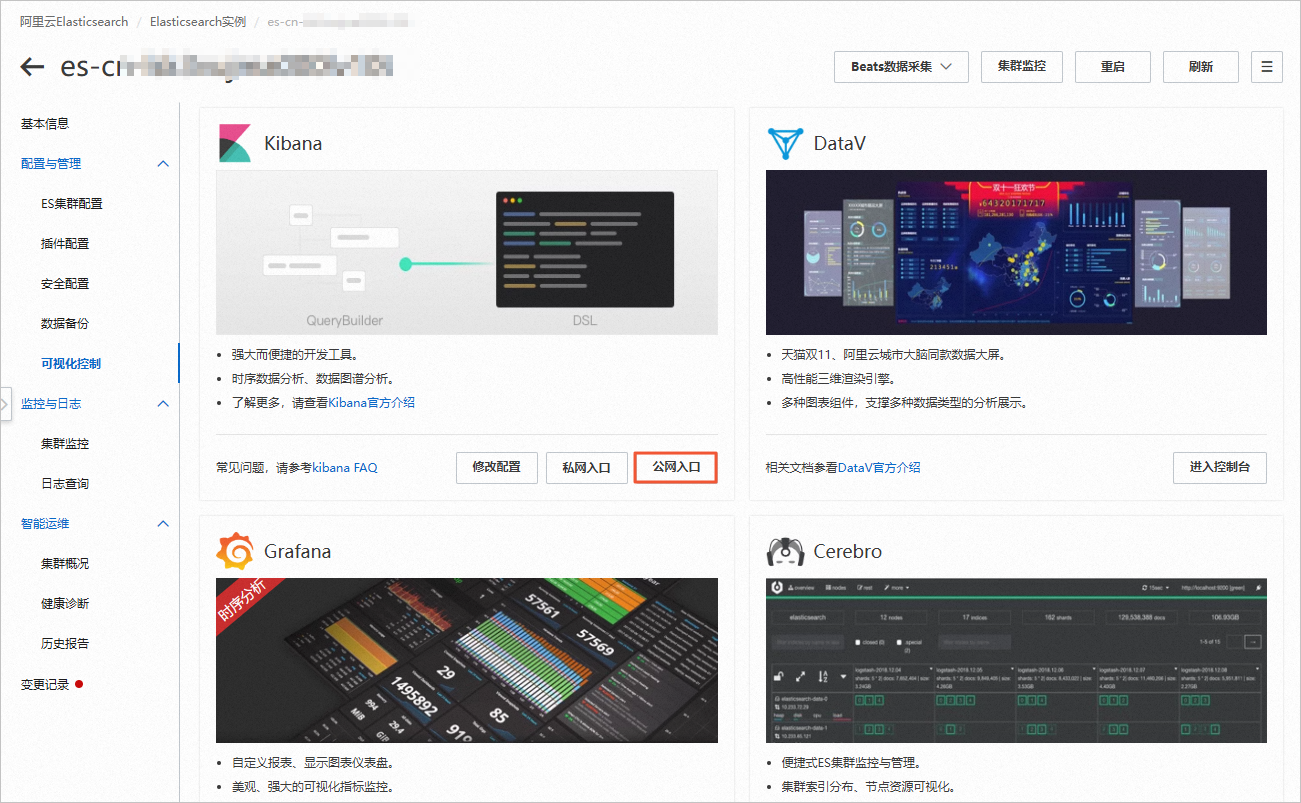Click the Kibana logo icon
The width and height of the screenshot is (1301, 803).
(x=234, y=143)
